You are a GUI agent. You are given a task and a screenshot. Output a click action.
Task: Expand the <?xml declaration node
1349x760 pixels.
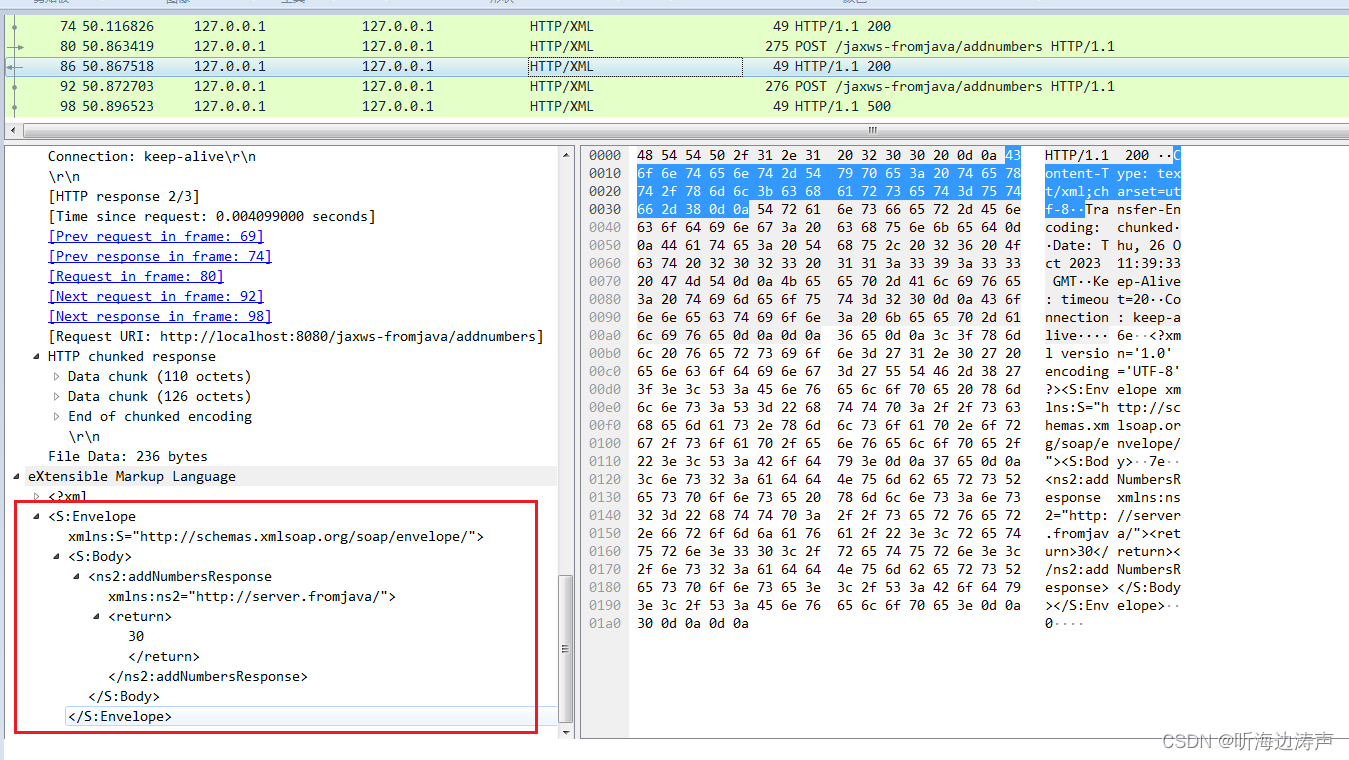[37, 497]
